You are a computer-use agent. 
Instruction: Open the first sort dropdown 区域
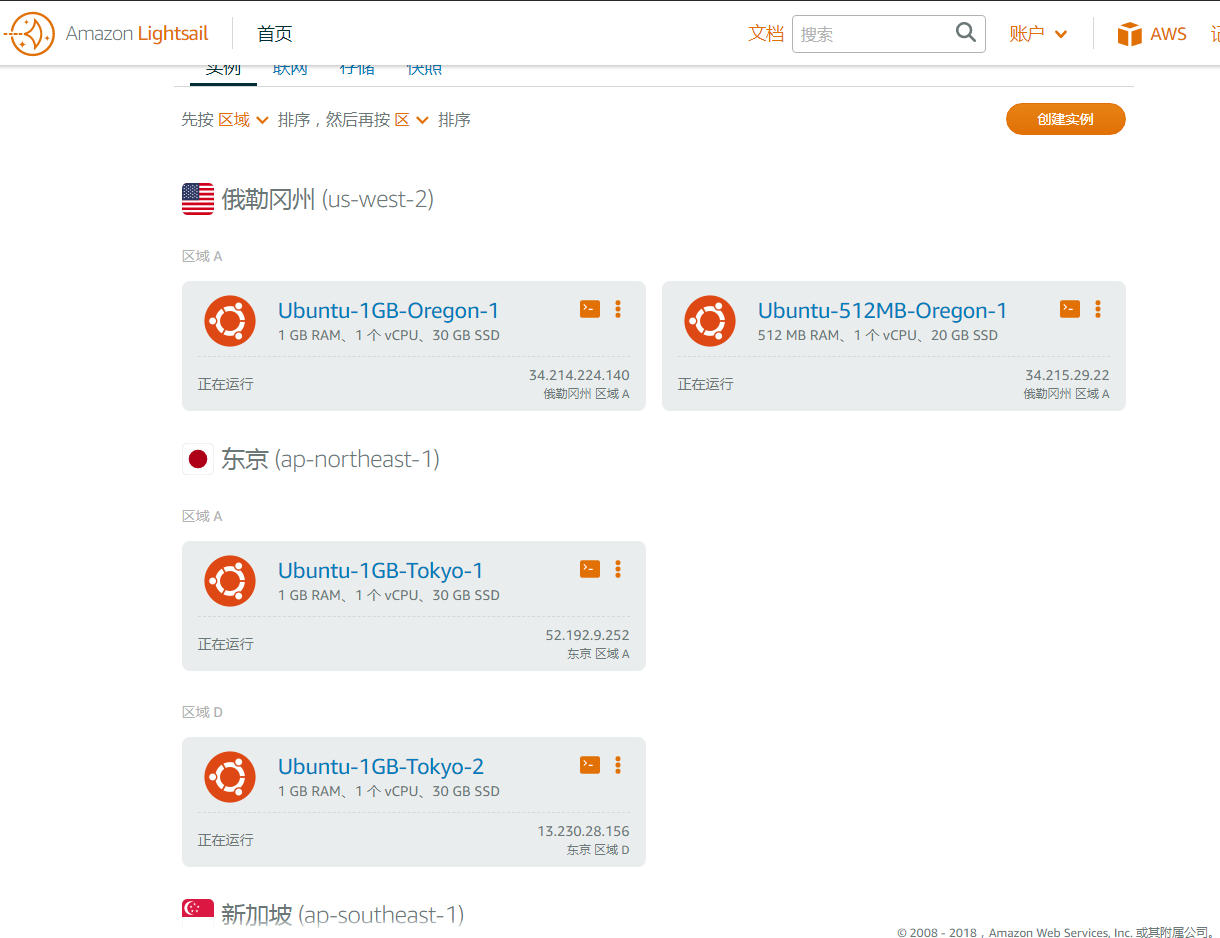click(243, 120)
